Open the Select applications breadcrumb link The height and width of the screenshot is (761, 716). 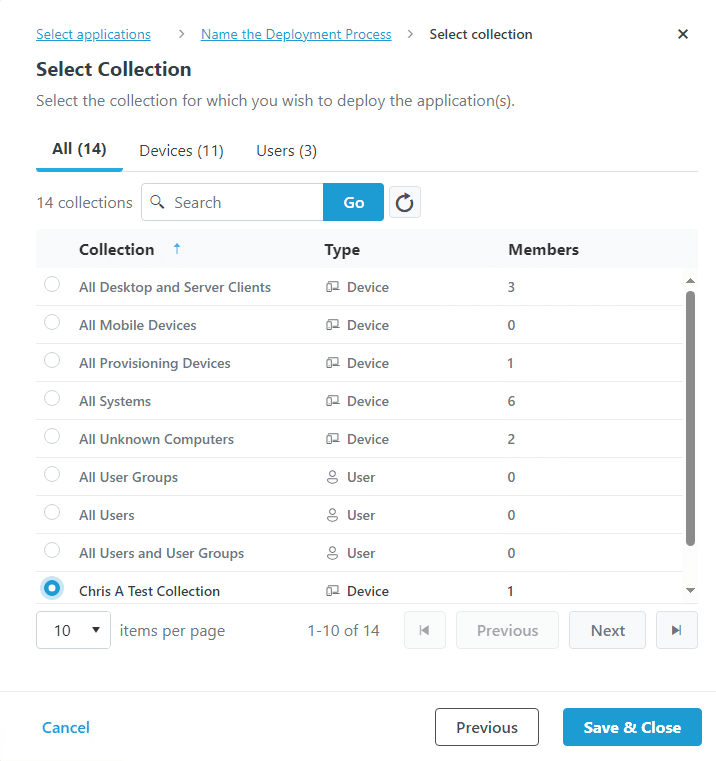click(93, 34)
